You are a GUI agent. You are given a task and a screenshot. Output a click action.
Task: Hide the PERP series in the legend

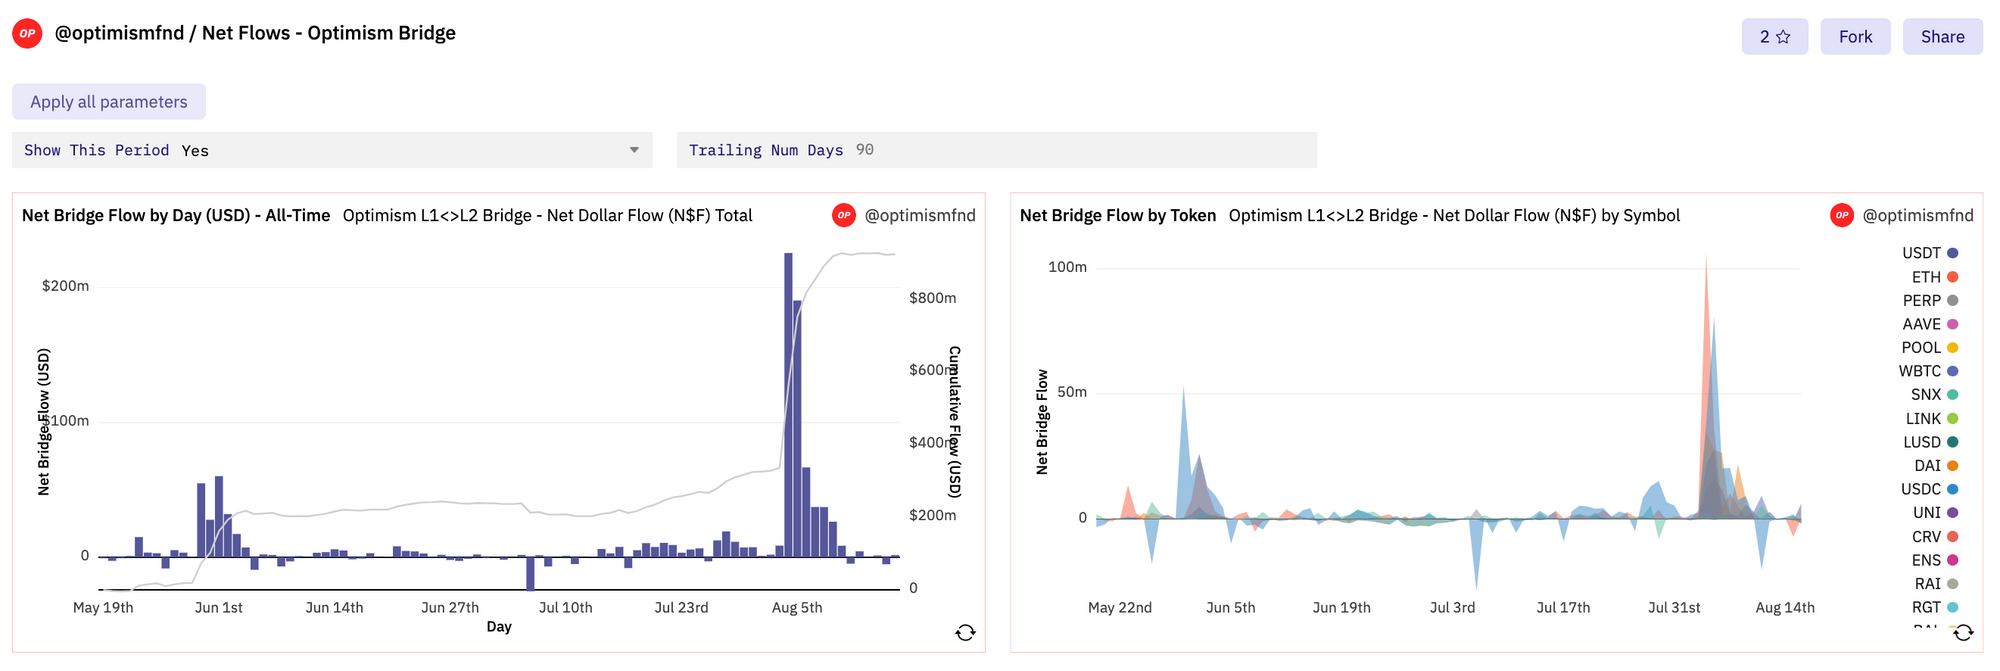click(1930, 300)
